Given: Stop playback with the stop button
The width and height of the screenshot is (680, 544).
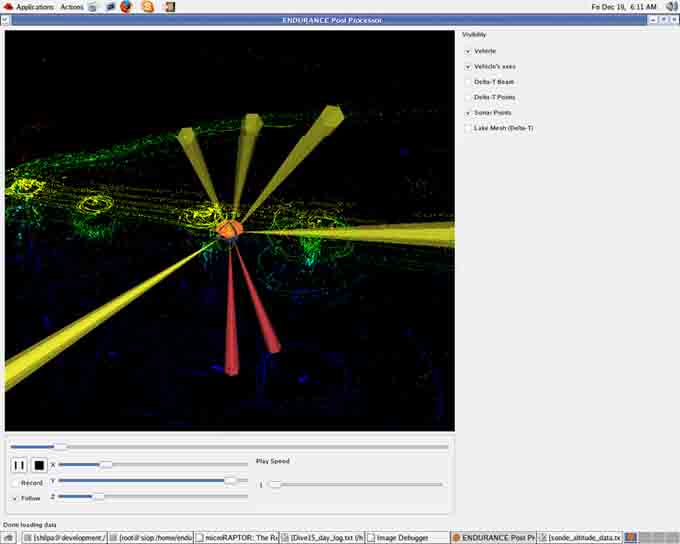Looking at the screenshot, I should (x=39, y=465).
